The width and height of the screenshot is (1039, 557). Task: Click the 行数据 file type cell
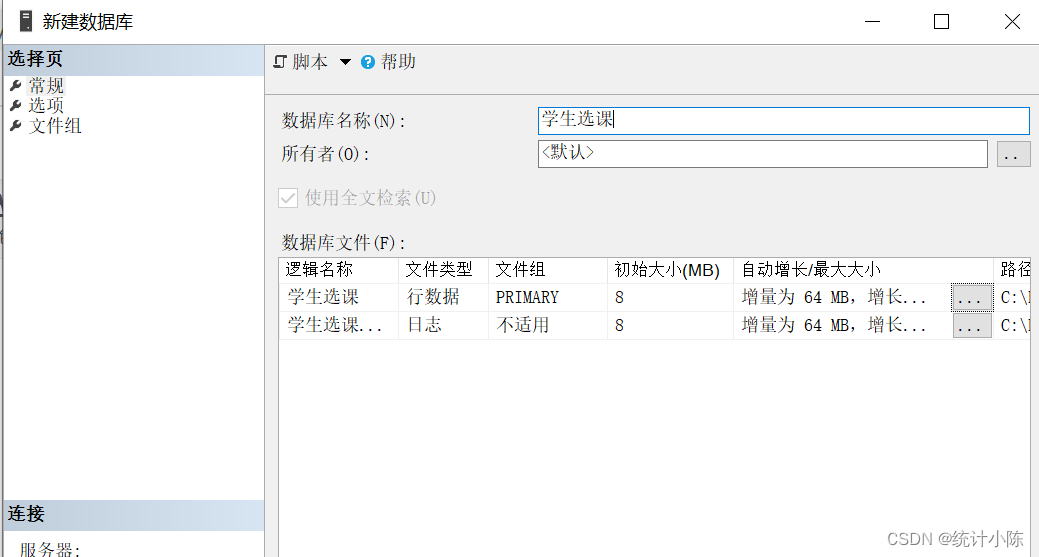click(443, 297)
